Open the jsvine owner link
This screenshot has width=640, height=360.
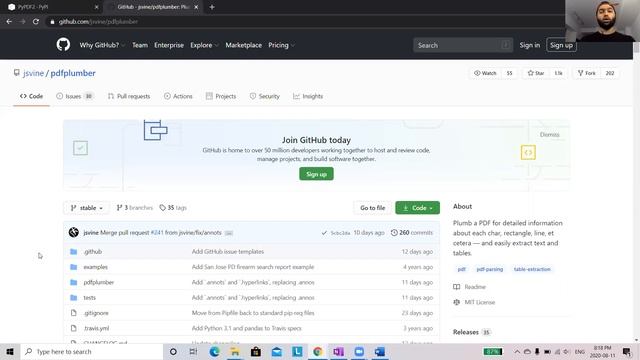pyautogui.click(x=33, y=73)
